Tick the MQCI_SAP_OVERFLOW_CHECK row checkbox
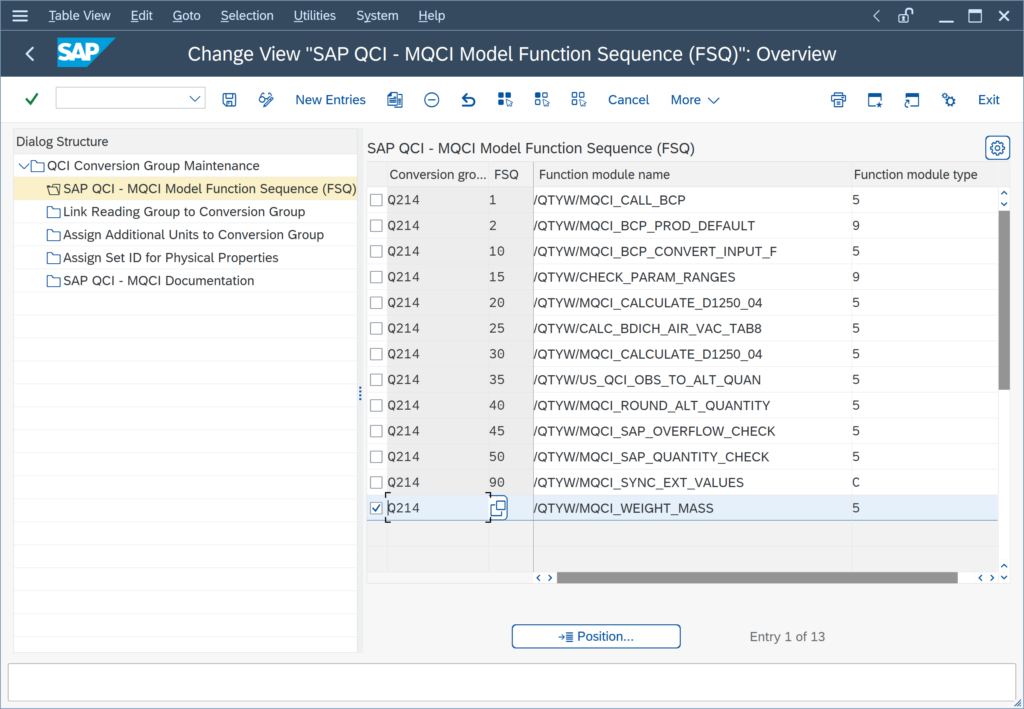Viewport: 1024px width, 709px height. click(x=376, y=431)
